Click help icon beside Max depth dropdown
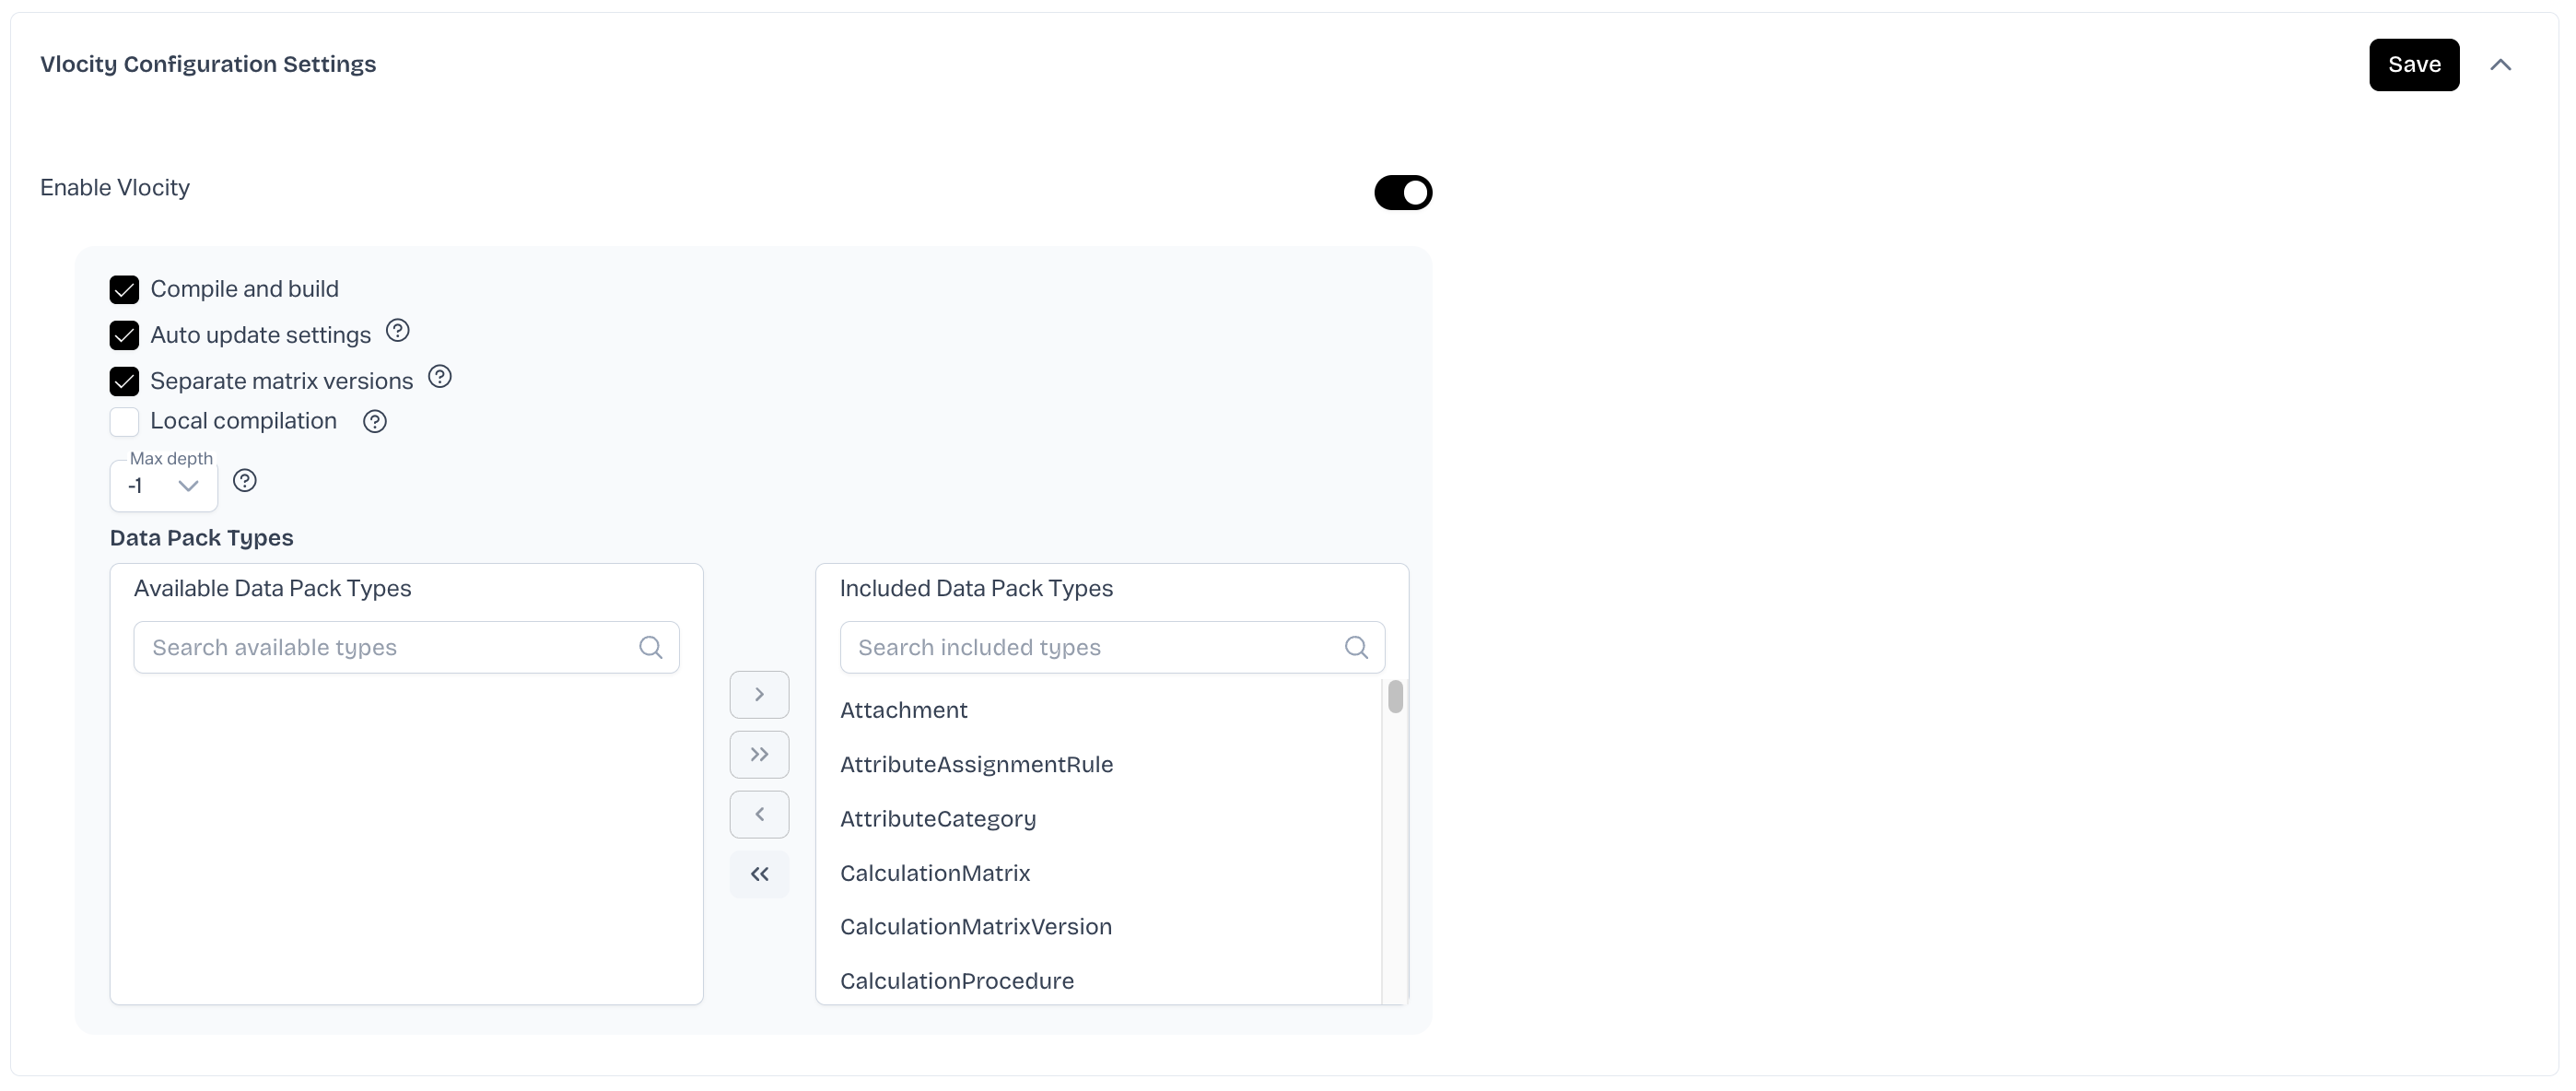 (245, 481)
